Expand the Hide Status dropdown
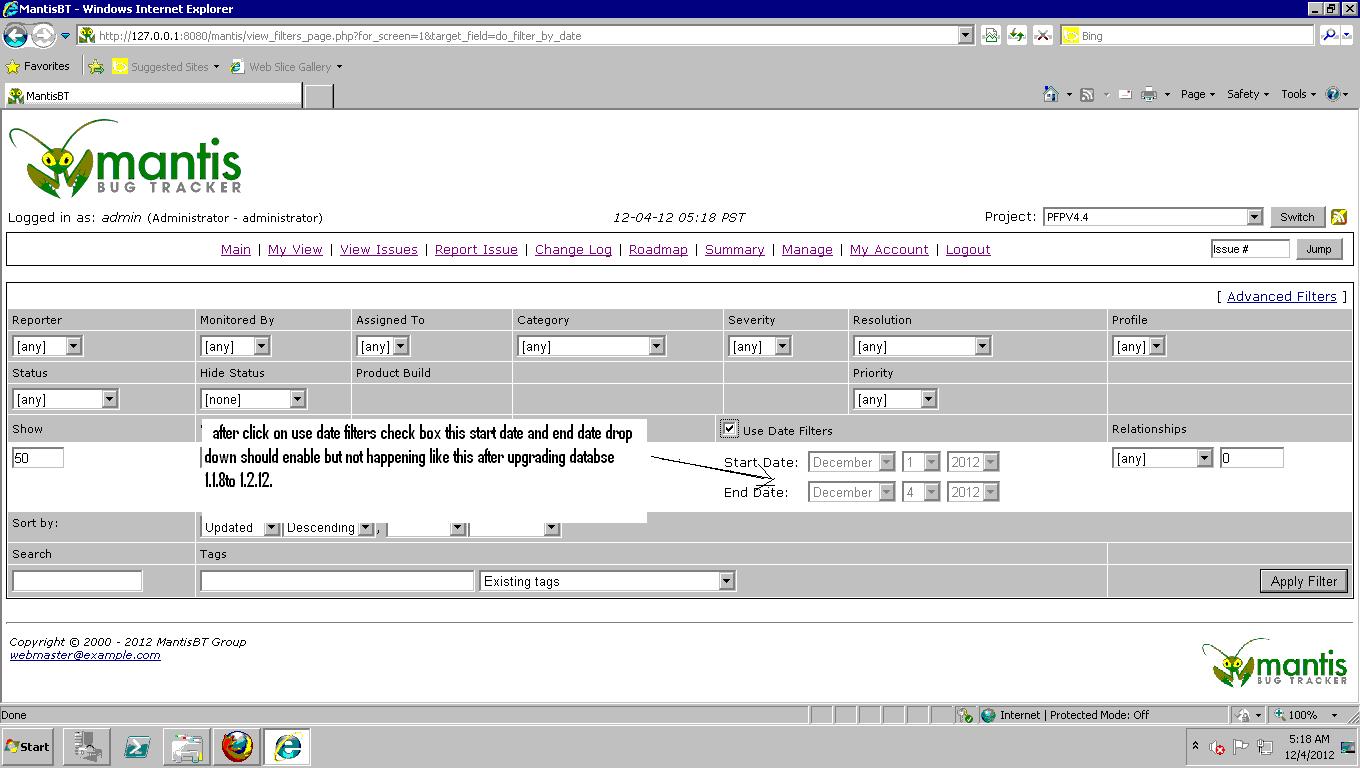This screenshot has height=768, width=1360. point(252,399)
